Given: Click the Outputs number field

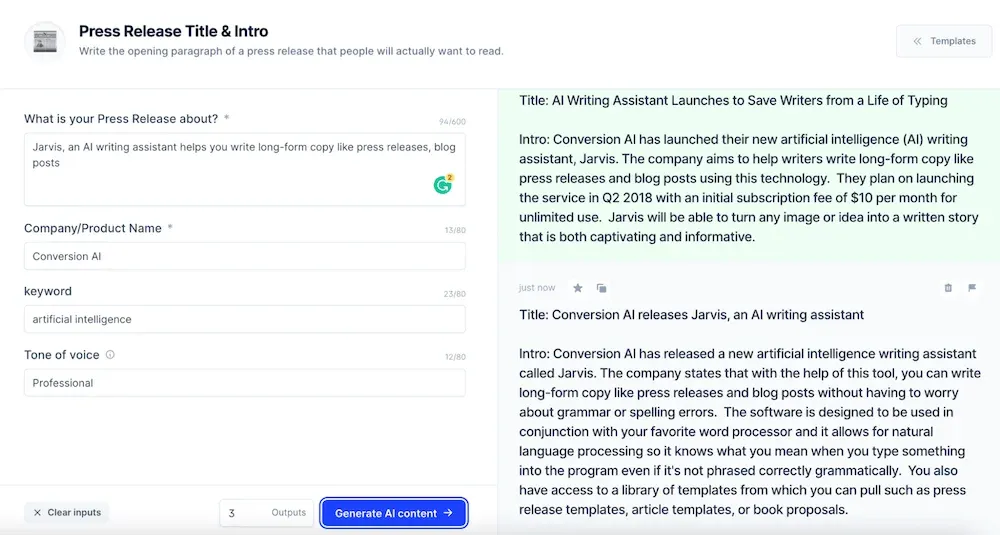Looking at the screenshot, I should coord(243,513).
